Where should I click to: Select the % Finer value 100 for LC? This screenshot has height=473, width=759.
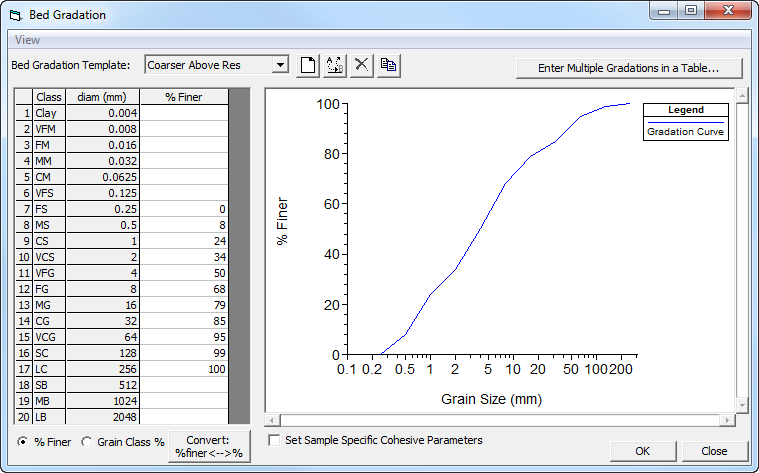pos(184,368)
